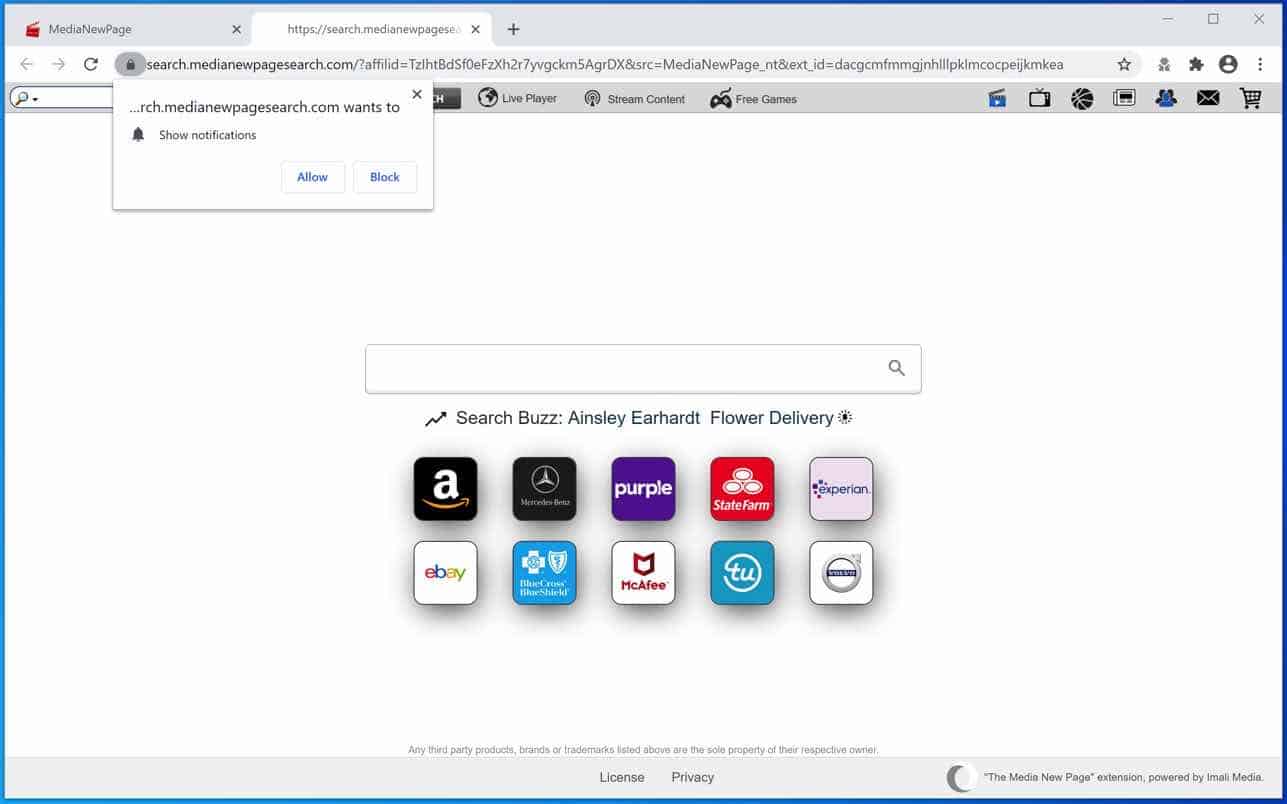This screenshot has width=1287, height=804.
Task: Open a new browser tab
Action: [x=513, y=29]
